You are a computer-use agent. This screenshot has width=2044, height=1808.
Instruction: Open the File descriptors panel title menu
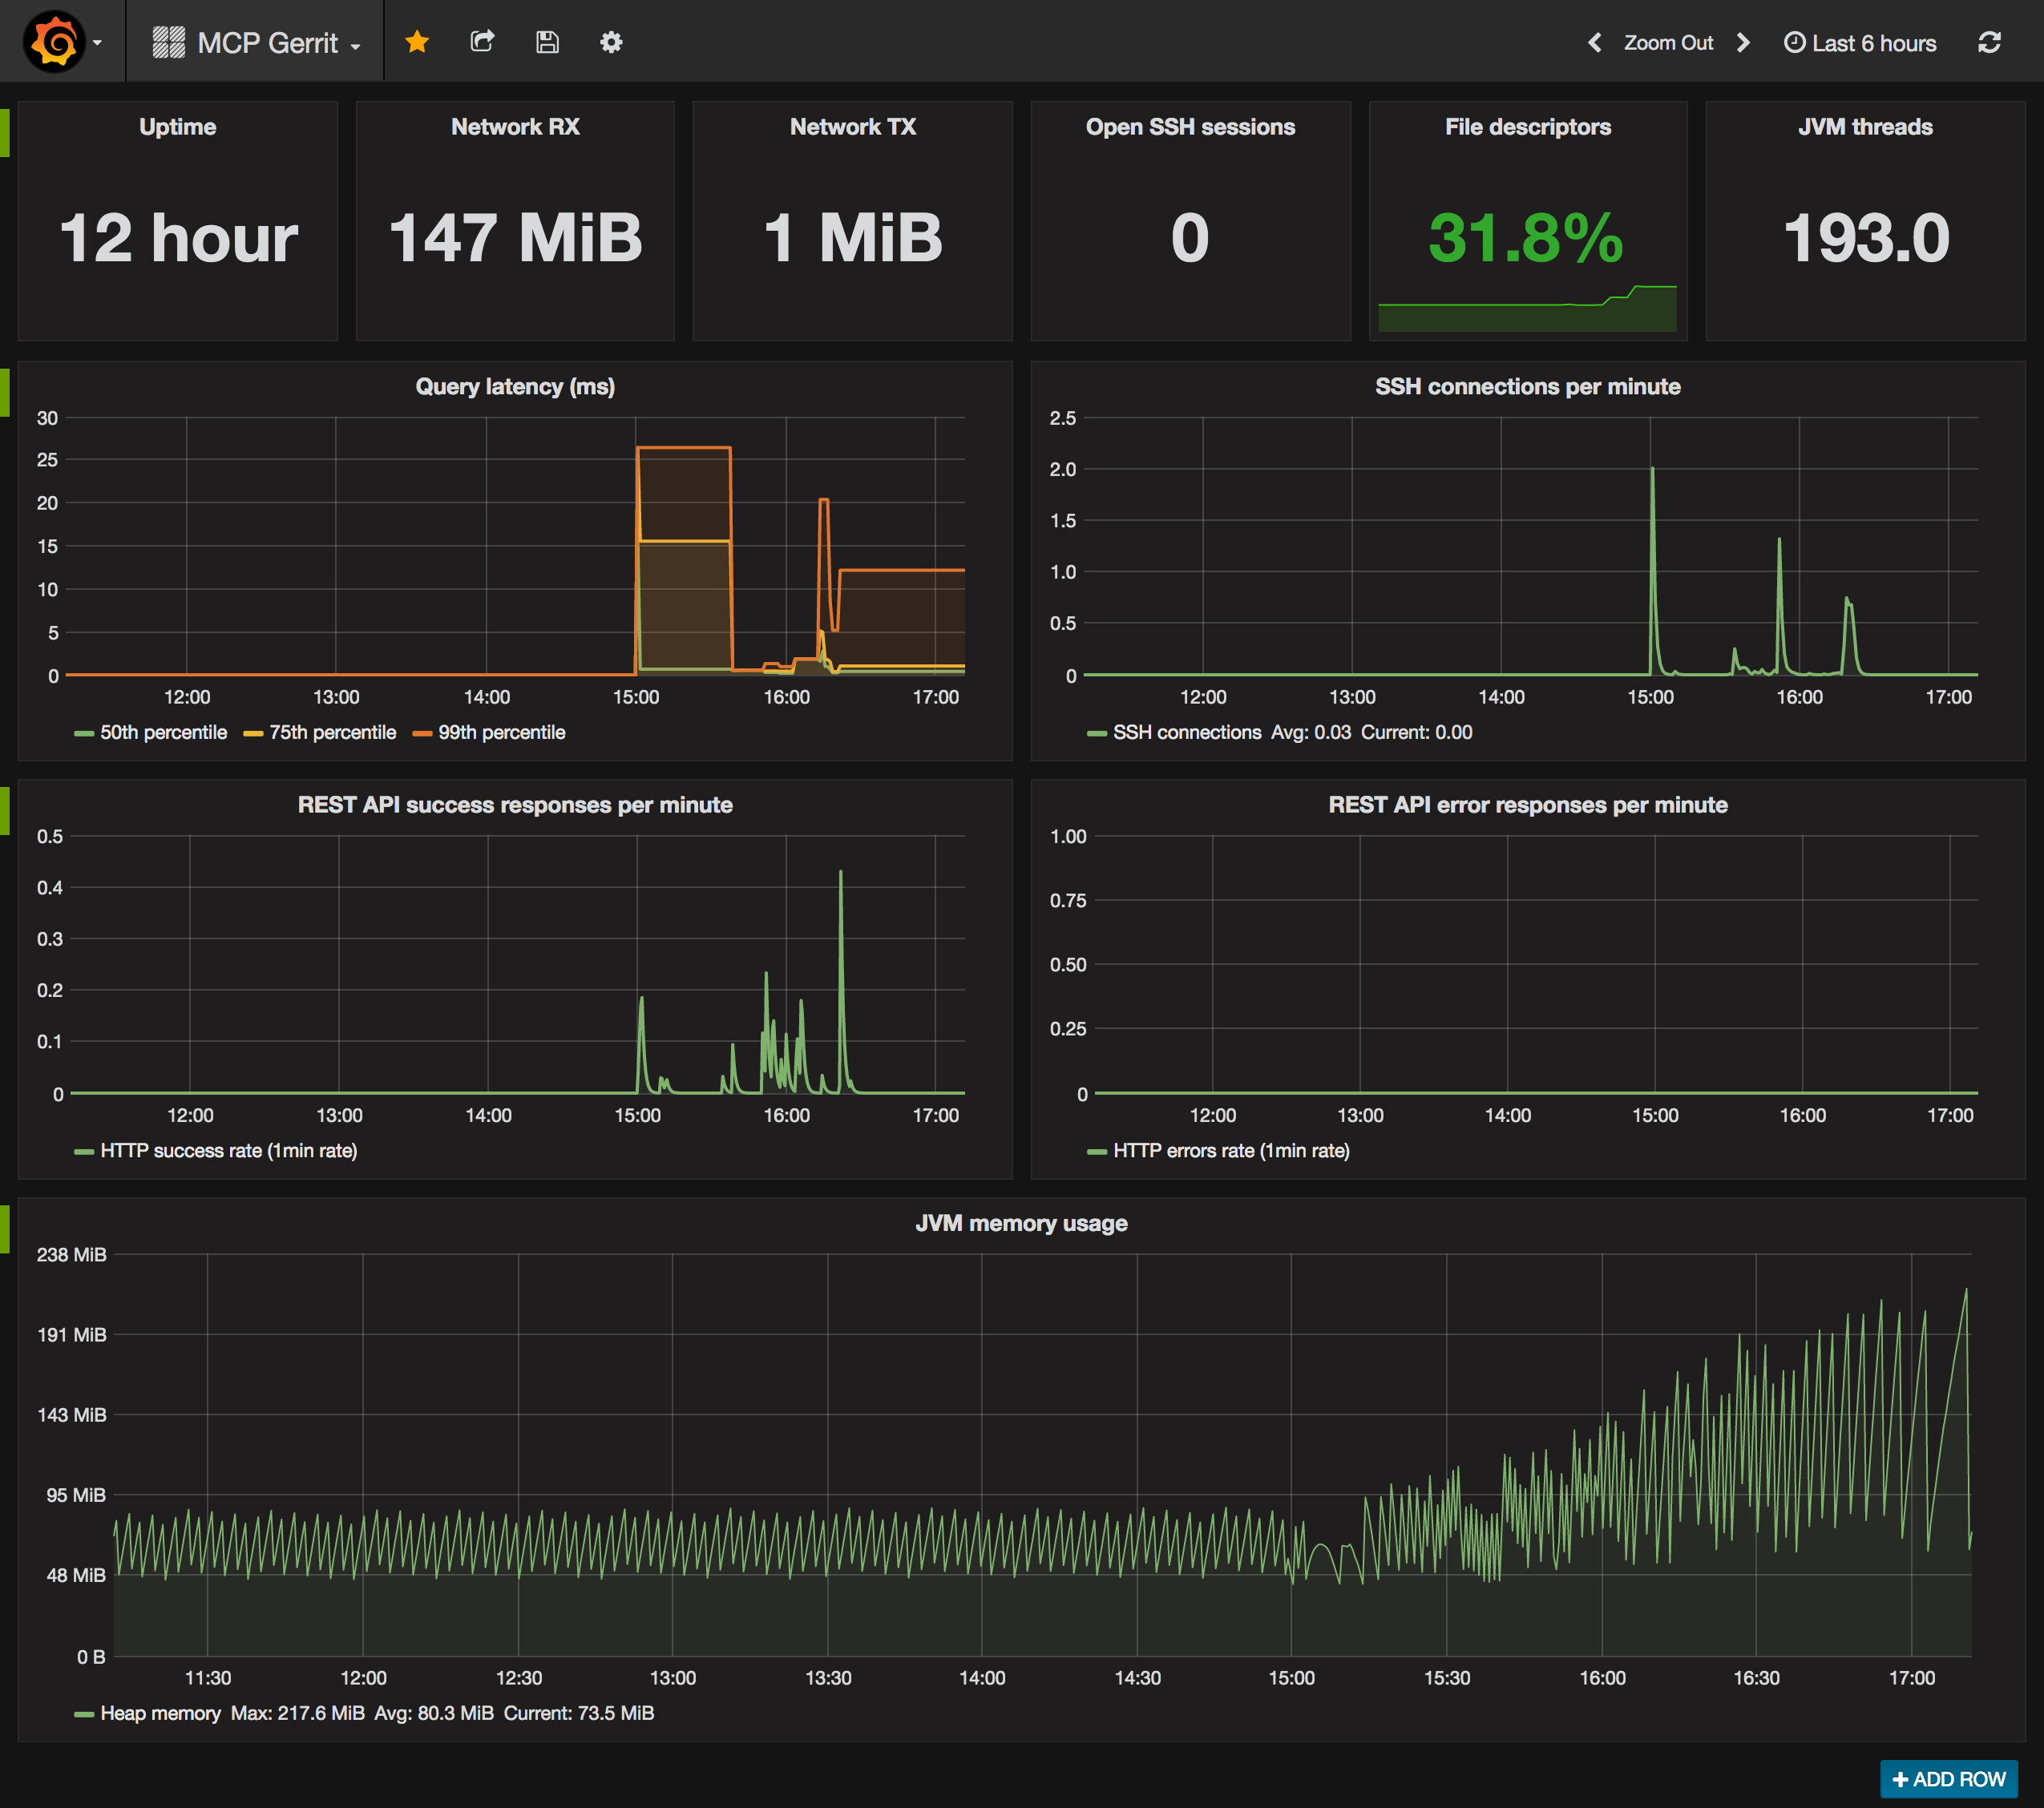click(1528, 127)
